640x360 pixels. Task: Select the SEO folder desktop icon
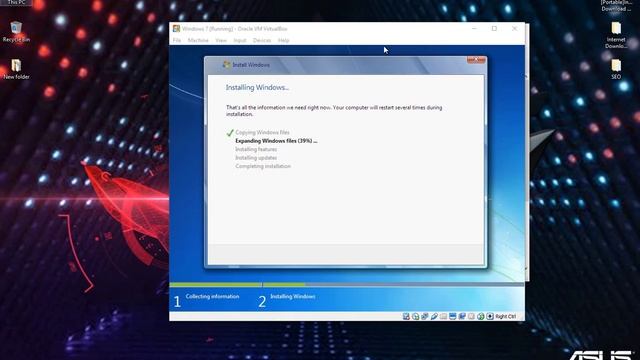point(616,69)
